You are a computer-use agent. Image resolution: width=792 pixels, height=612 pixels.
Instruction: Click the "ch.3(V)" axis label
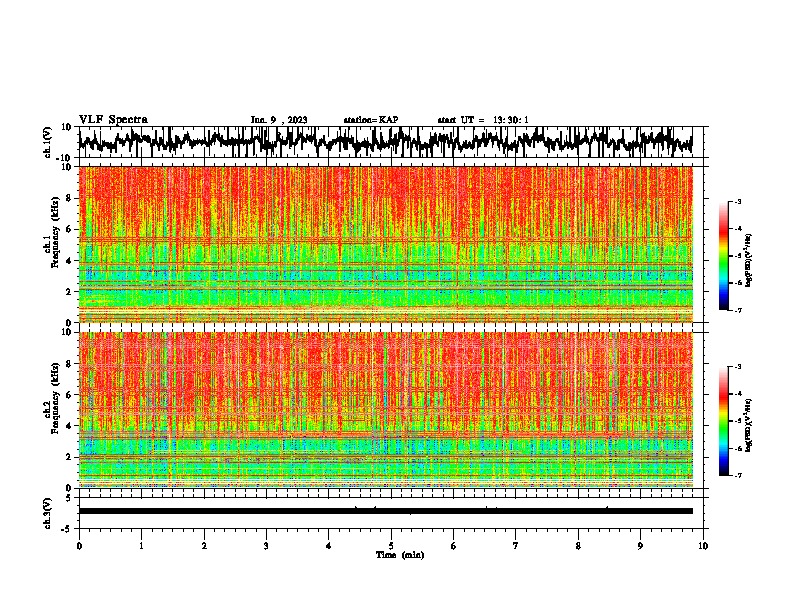[48, 513]
